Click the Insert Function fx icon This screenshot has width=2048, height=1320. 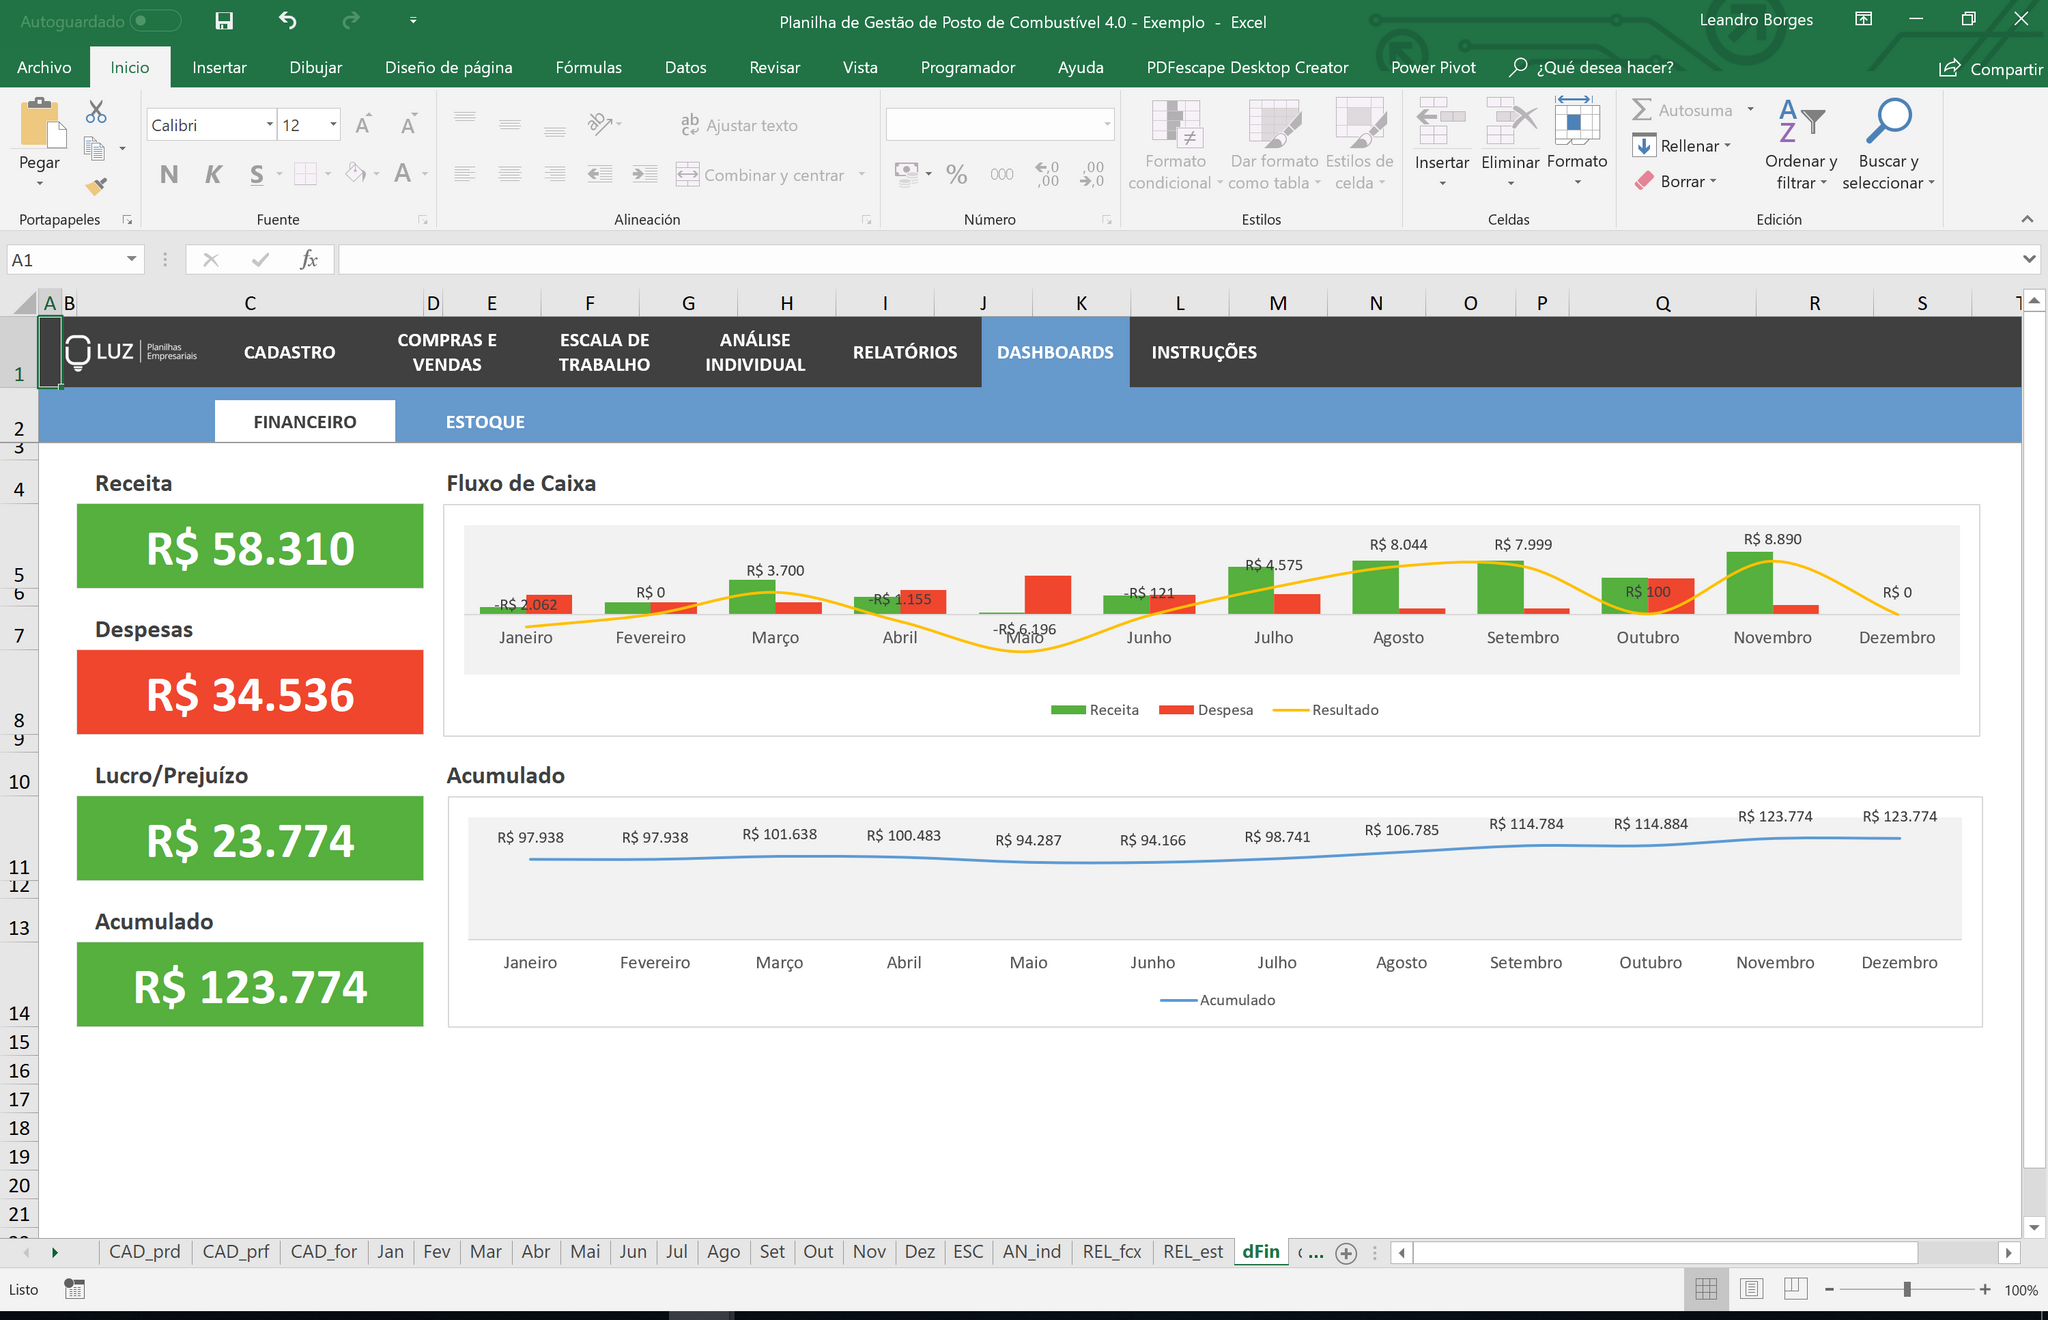click(x=309, y=260)
